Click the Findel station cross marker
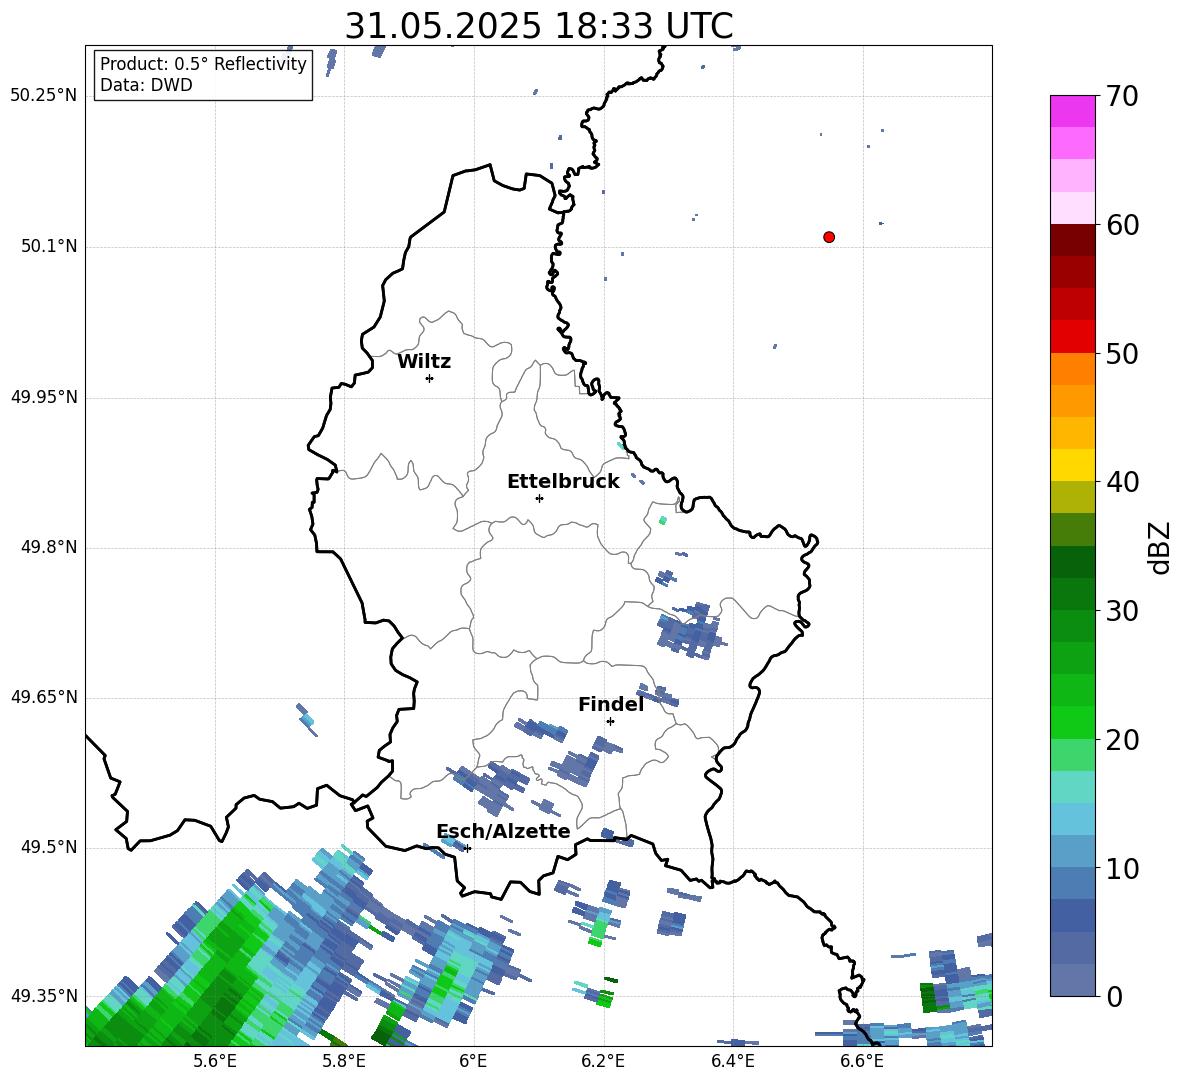 tap(610, 721)
